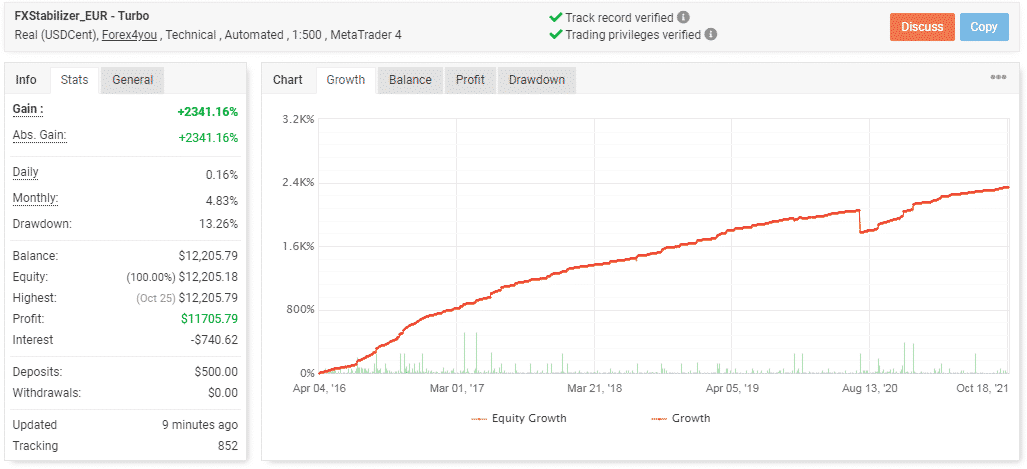Viewport: 1027px width, 469px height.
Task: Click the 0.16% daily value
Action: coord(222,175)
